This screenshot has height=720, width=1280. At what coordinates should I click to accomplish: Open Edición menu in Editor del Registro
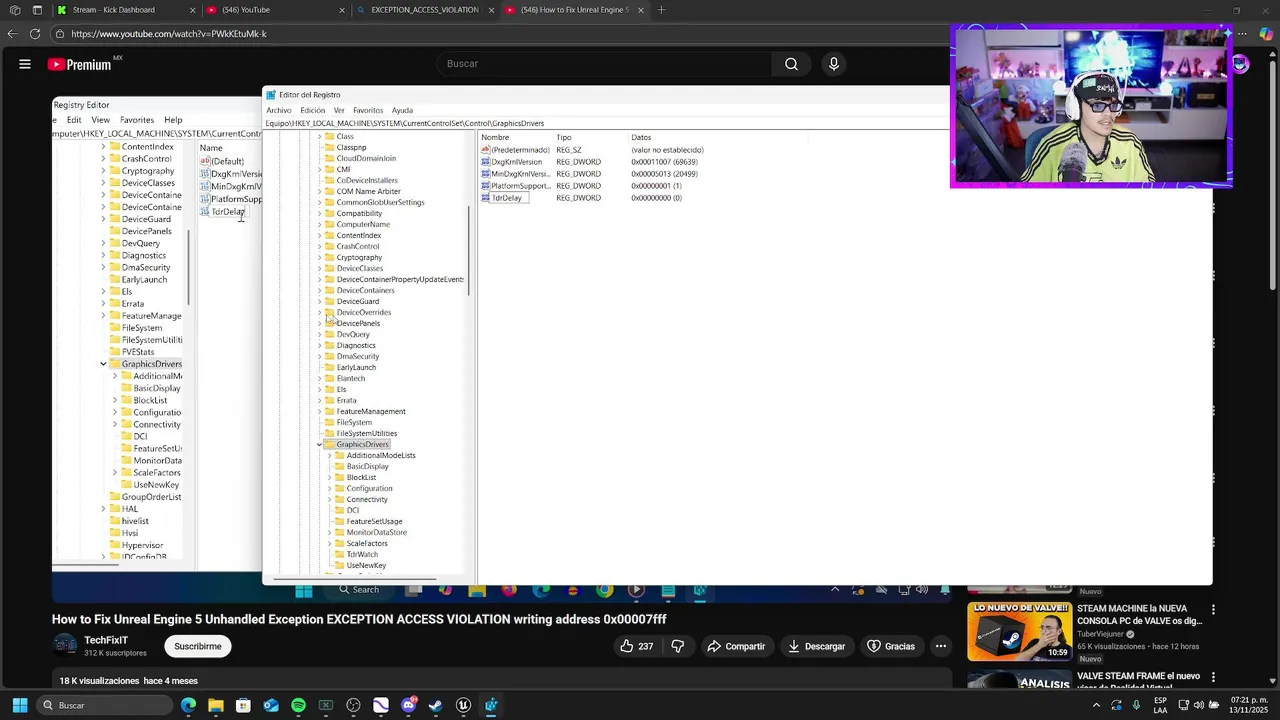pyautogui.click(x=313, y=110)
